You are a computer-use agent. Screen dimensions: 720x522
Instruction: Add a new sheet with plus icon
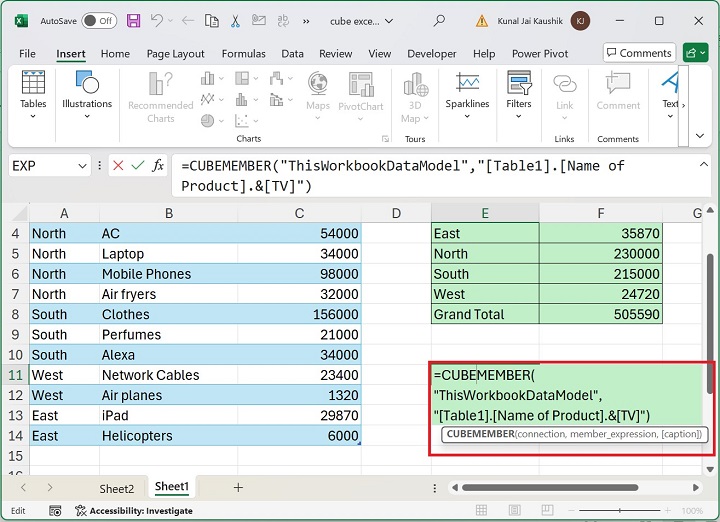[238, 487]
